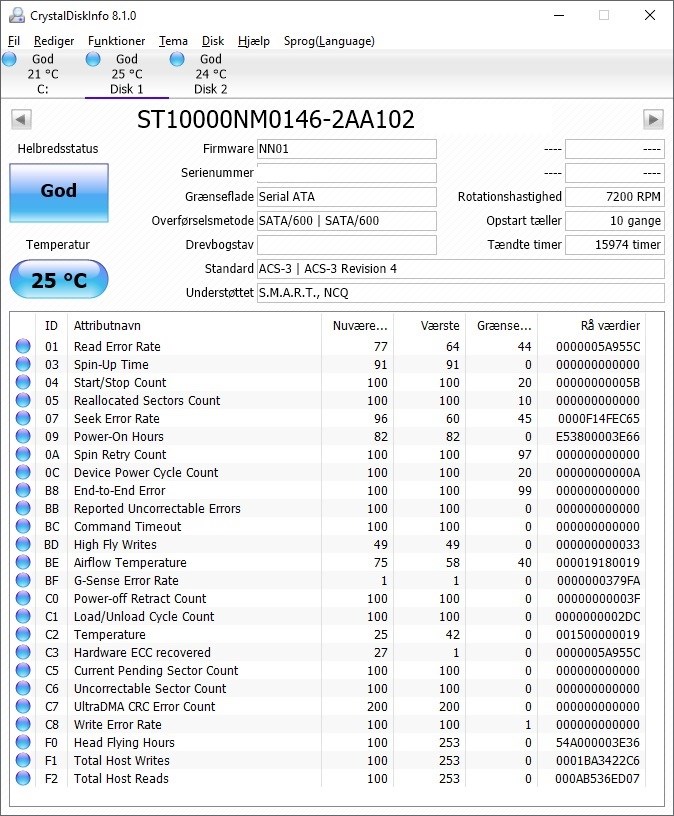Open the Funktioner menu

(116, 41)
